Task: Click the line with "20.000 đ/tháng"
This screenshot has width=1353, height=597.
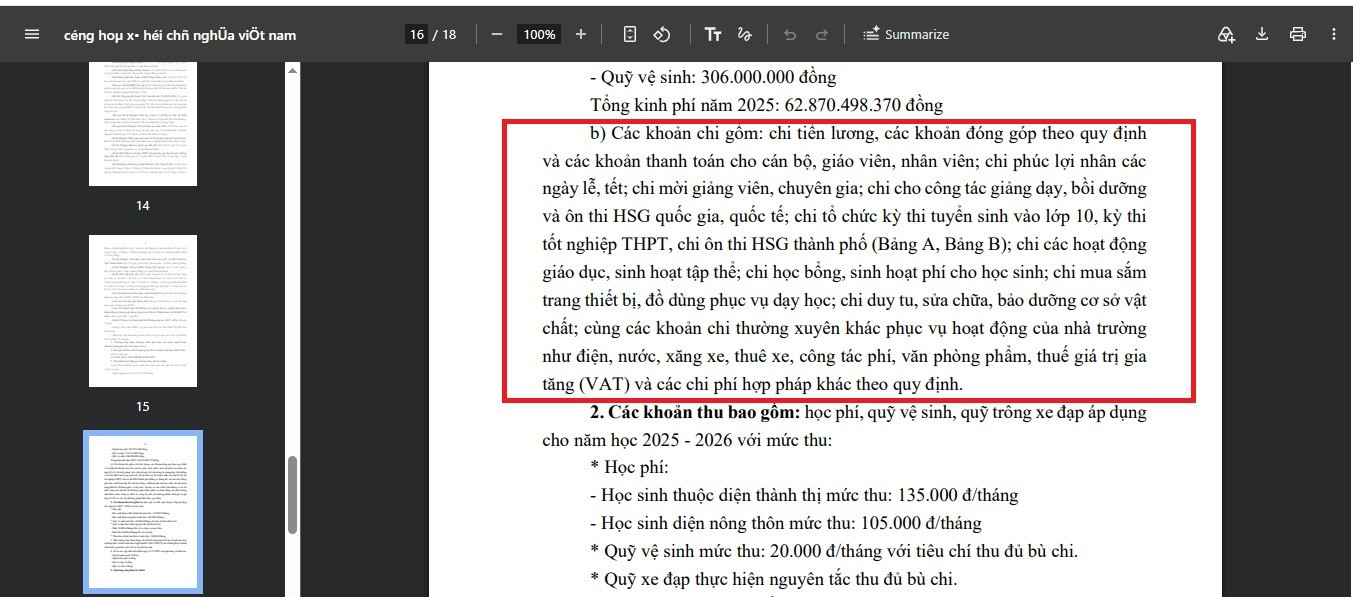Action: [x=834, y=551]
